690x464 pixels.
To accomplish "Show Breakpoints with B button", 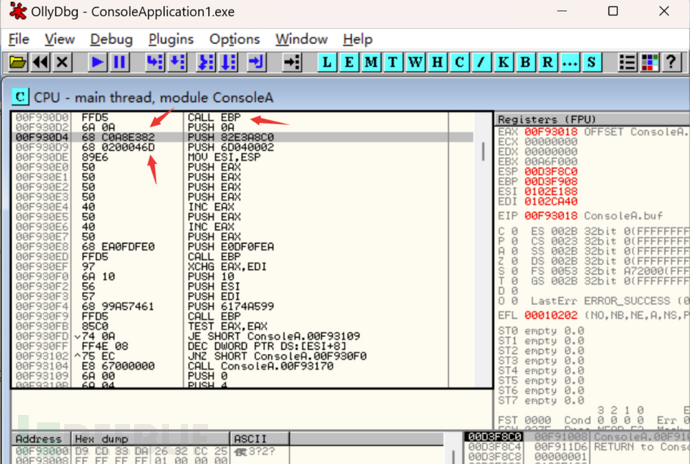I will pos(525,62).
